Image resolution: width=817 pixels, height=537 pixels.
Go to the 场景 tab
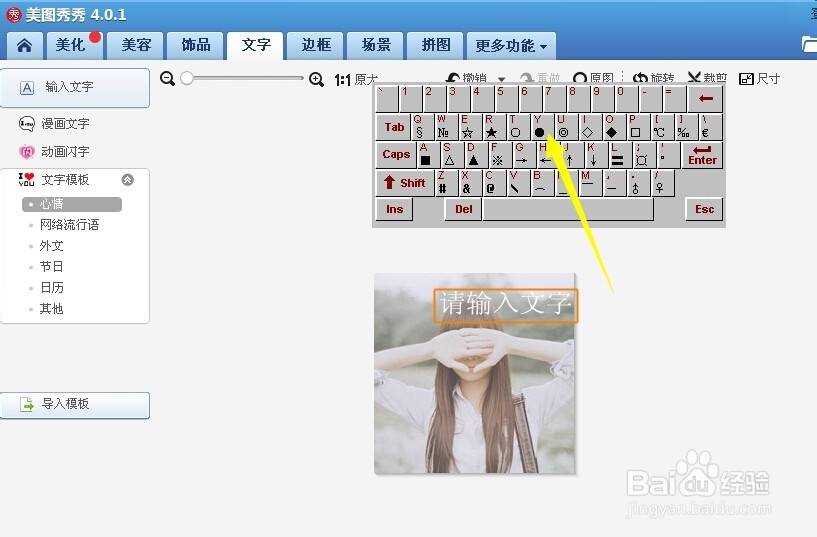(x=376, y=45)
